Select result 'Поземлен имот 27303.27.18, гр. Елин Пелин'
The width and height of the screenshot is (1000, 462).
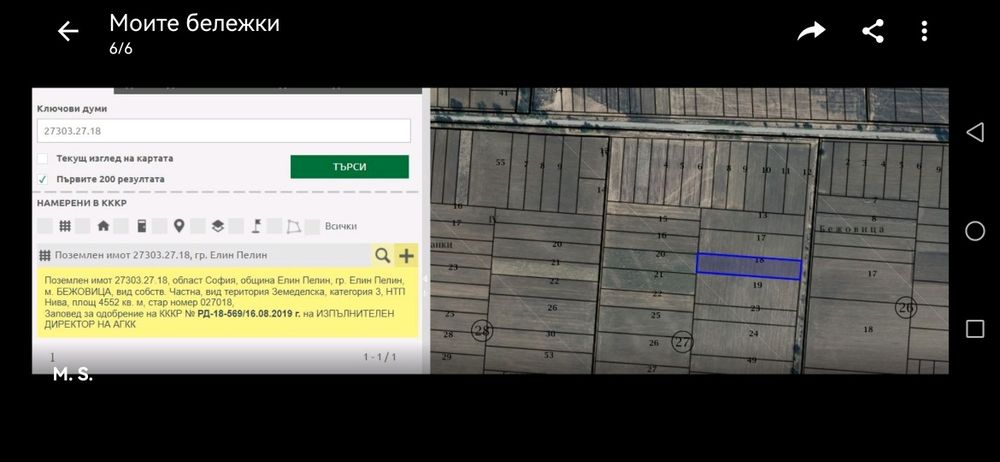click(x=161, y=255)
